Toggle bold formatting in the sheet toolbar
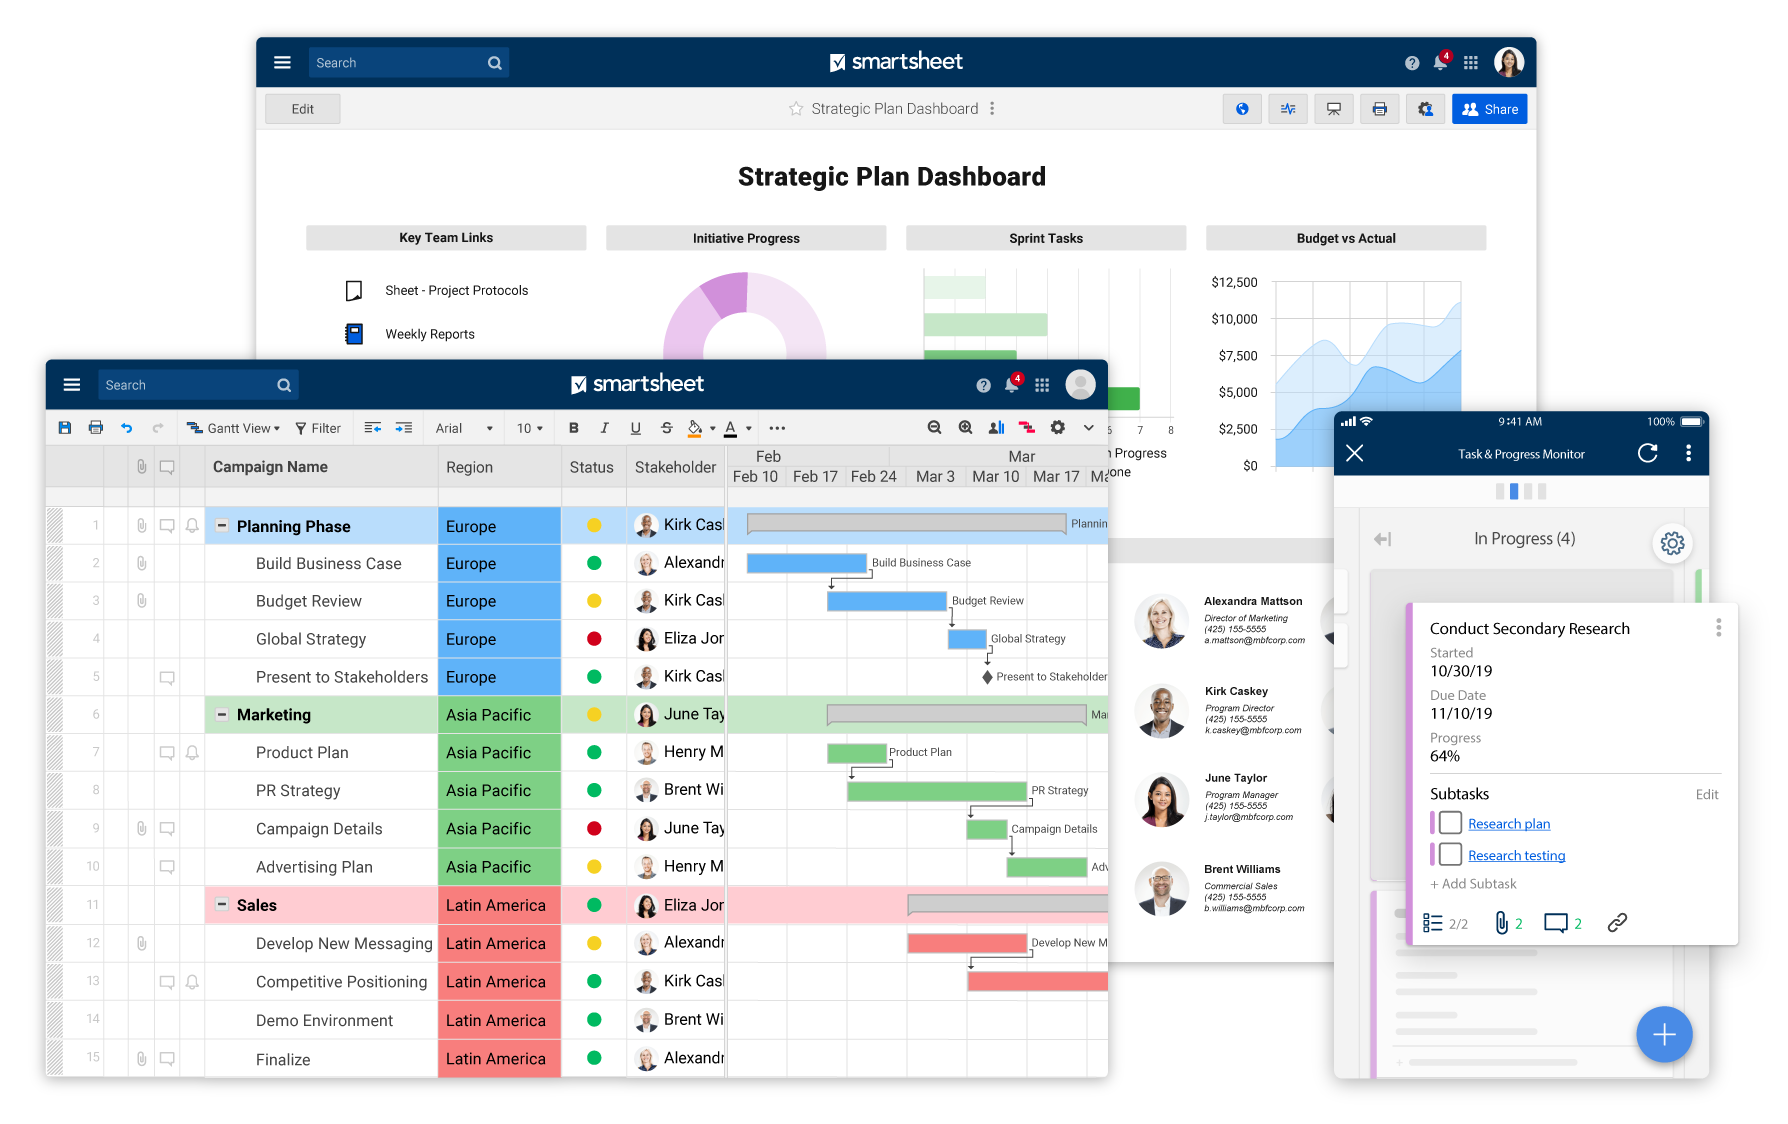Image resolution: width=1788 pixels, height=1124 pixels. (573, 427)
